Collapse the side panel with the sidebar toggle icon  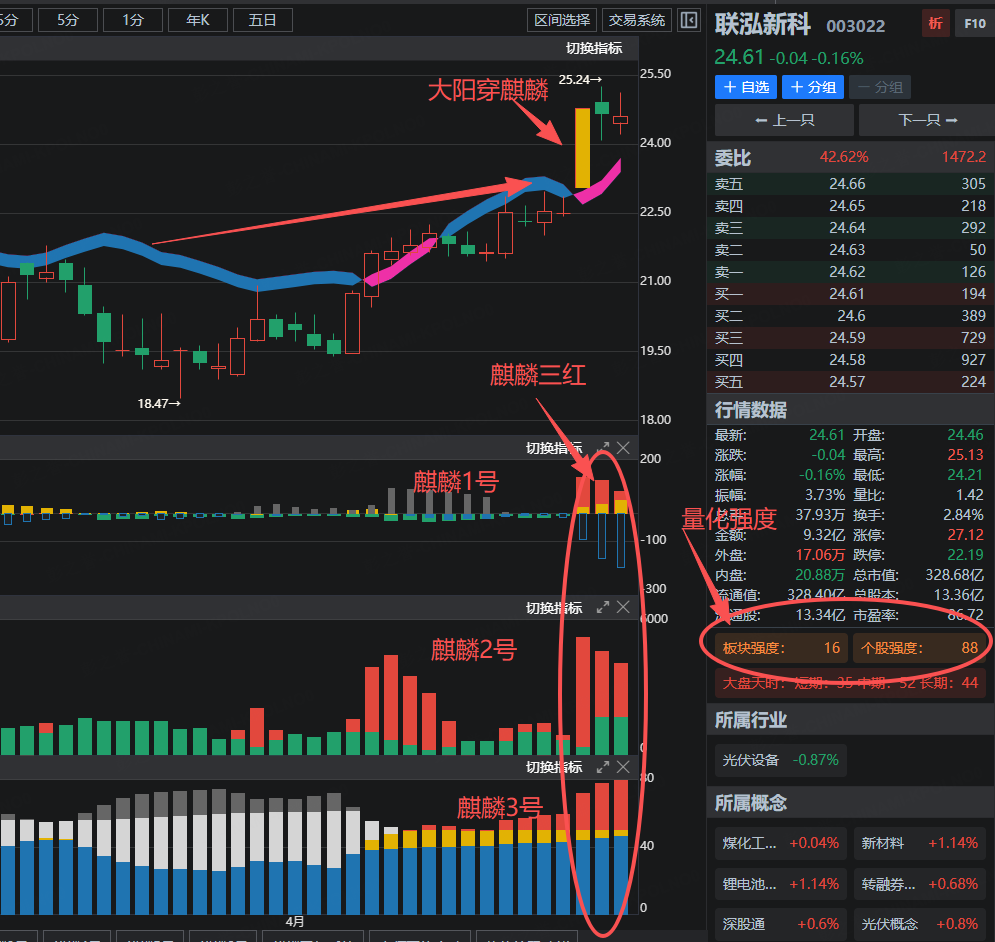[689, 20]
